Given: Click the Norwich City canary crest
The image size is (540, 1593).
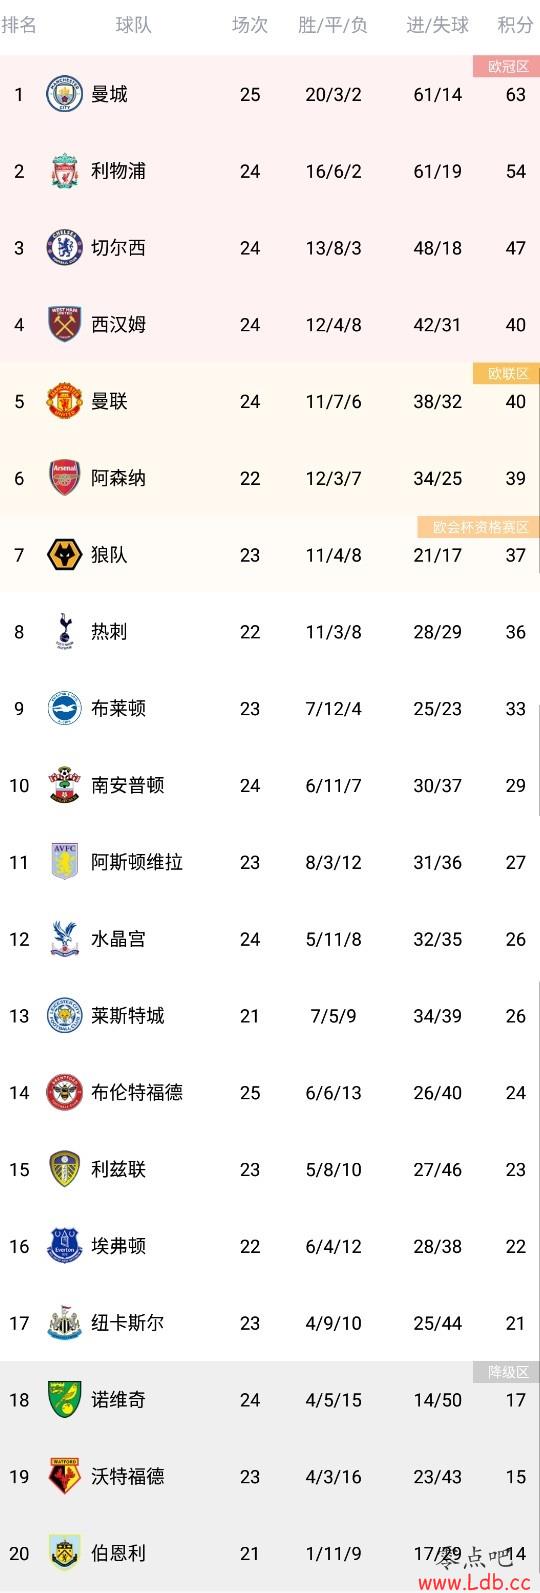Looking at the screenshot, I should coord(65,1399).
